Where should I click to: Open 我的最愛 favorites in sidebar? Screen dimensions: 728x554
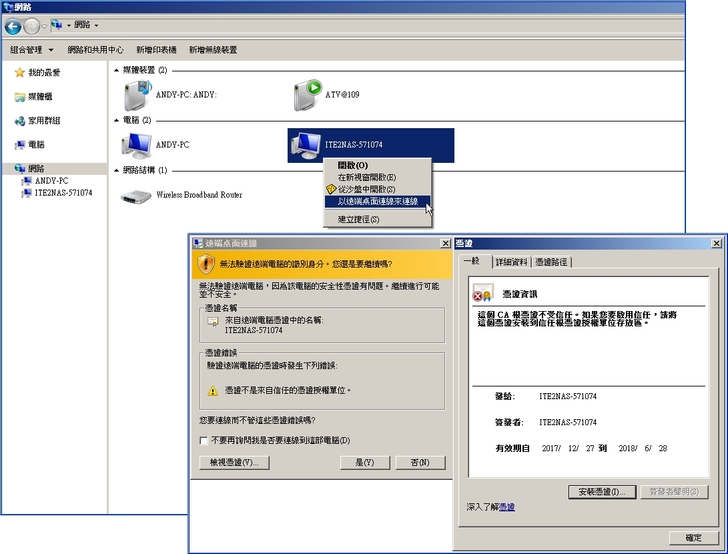click(x=43, y=73)
